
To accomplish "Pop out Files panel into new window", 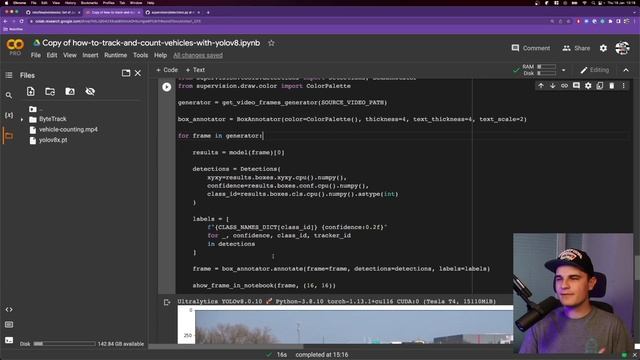I will 126,73.
